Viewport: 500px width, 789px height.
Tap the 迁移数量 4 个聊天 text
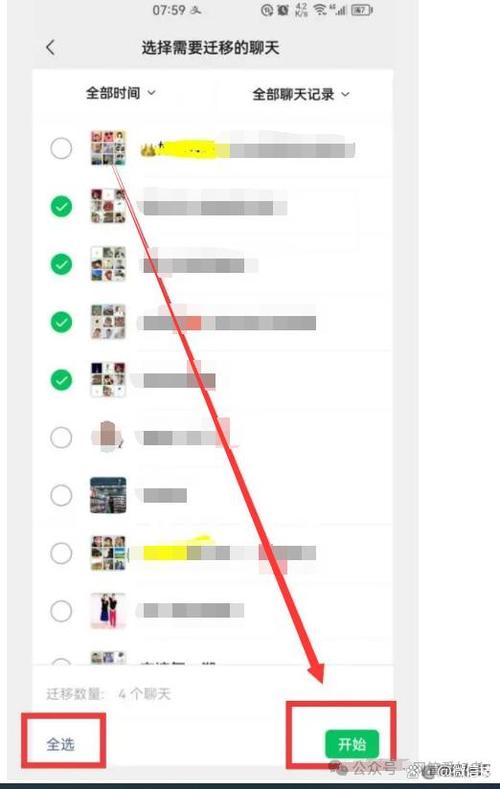109,694
